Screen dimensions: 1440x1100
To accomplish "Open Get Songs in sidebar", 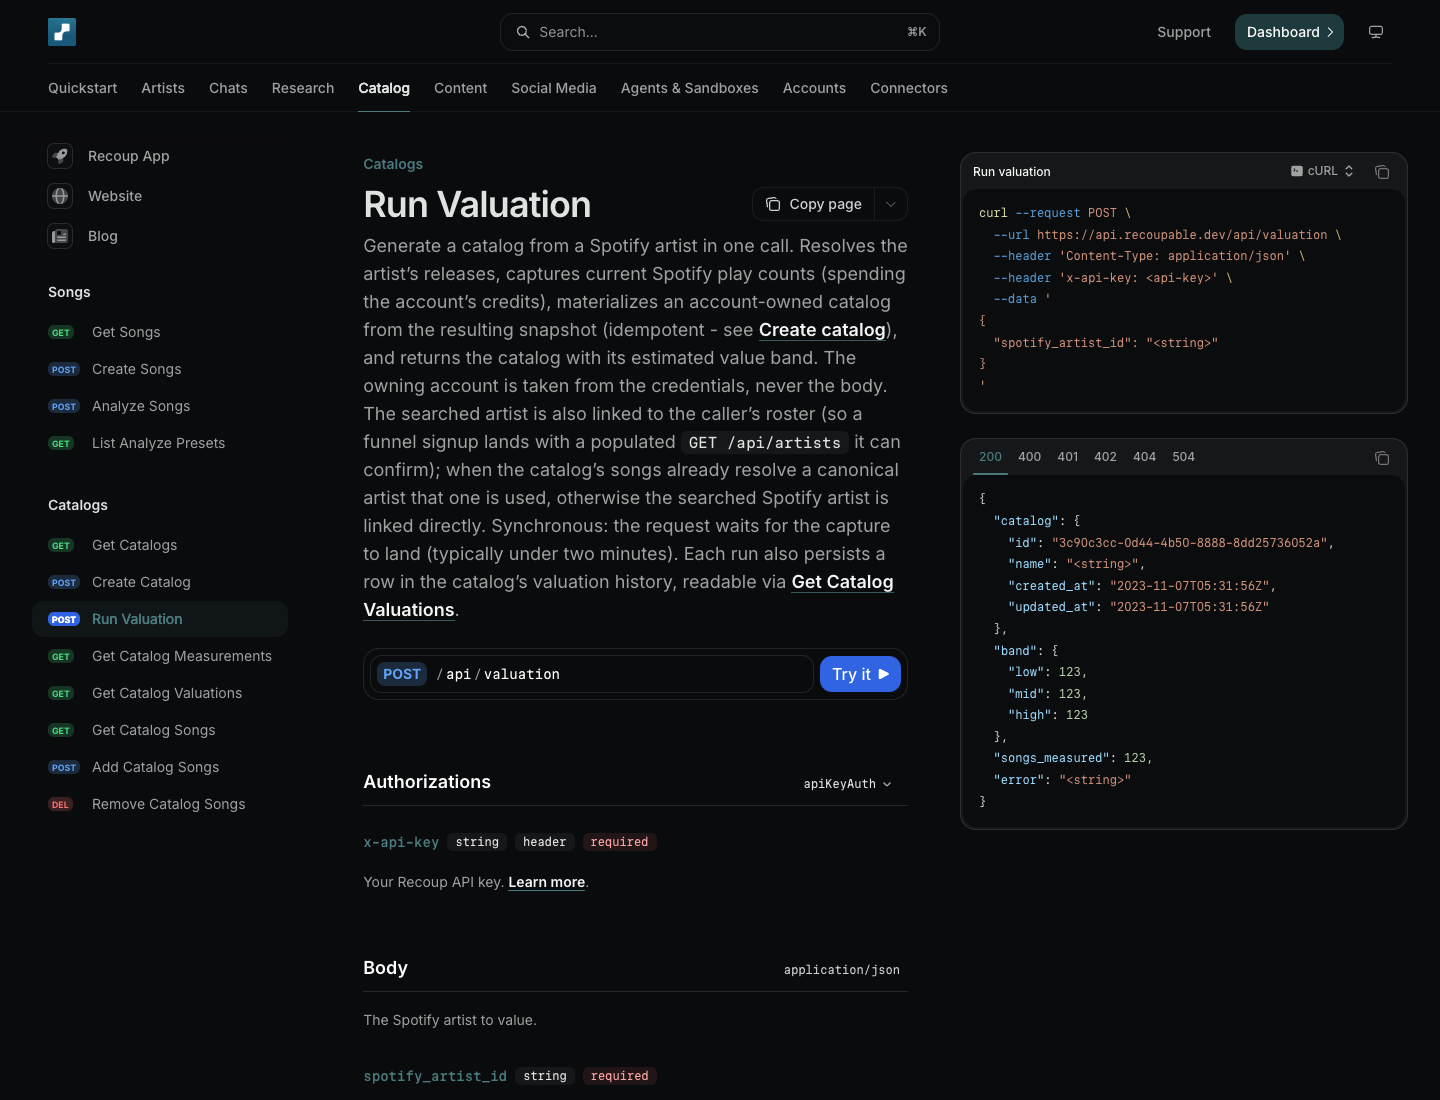I will point(160,332).
